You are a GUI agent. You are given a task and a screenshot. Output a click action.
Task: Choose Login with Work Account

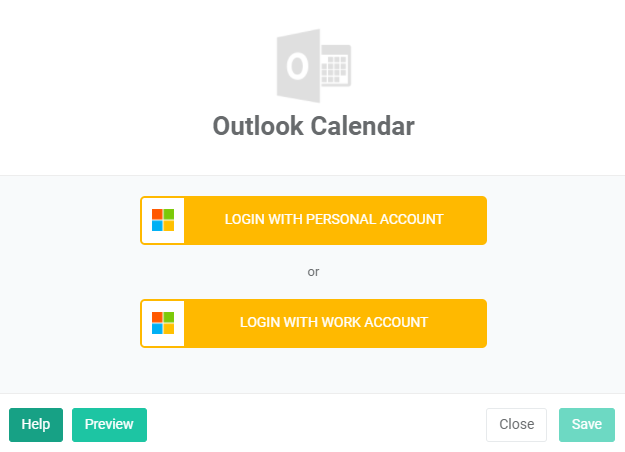coord(333,323)
